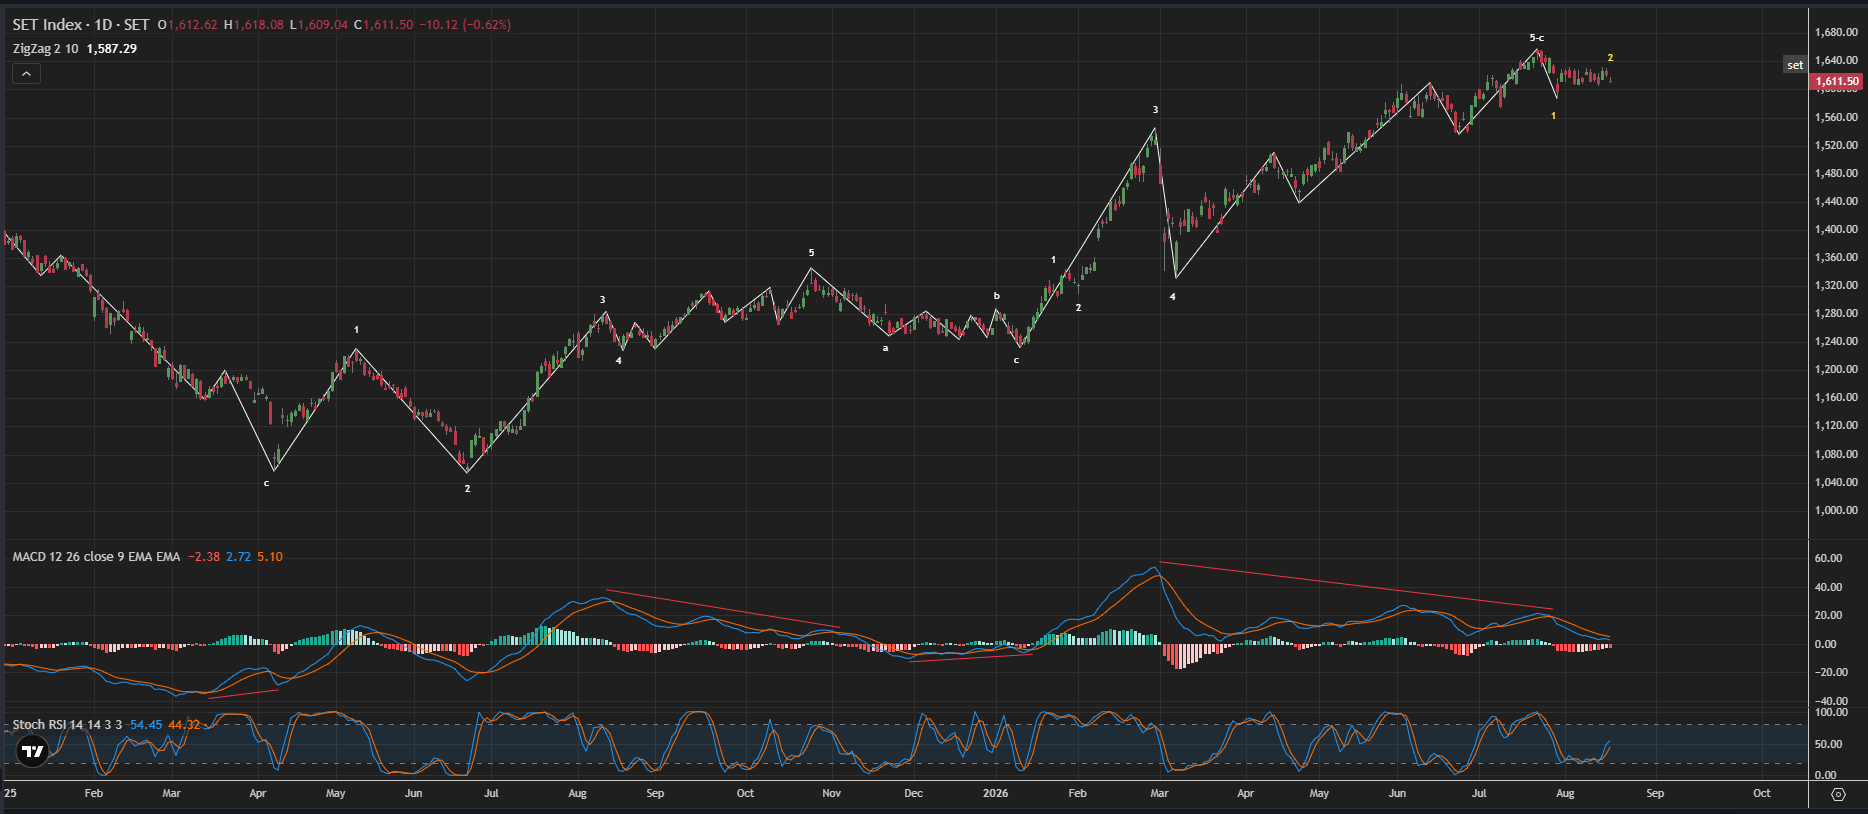
Task: Select the MACD 12 26 close 9 legend
Action: (x=96, y=556)
